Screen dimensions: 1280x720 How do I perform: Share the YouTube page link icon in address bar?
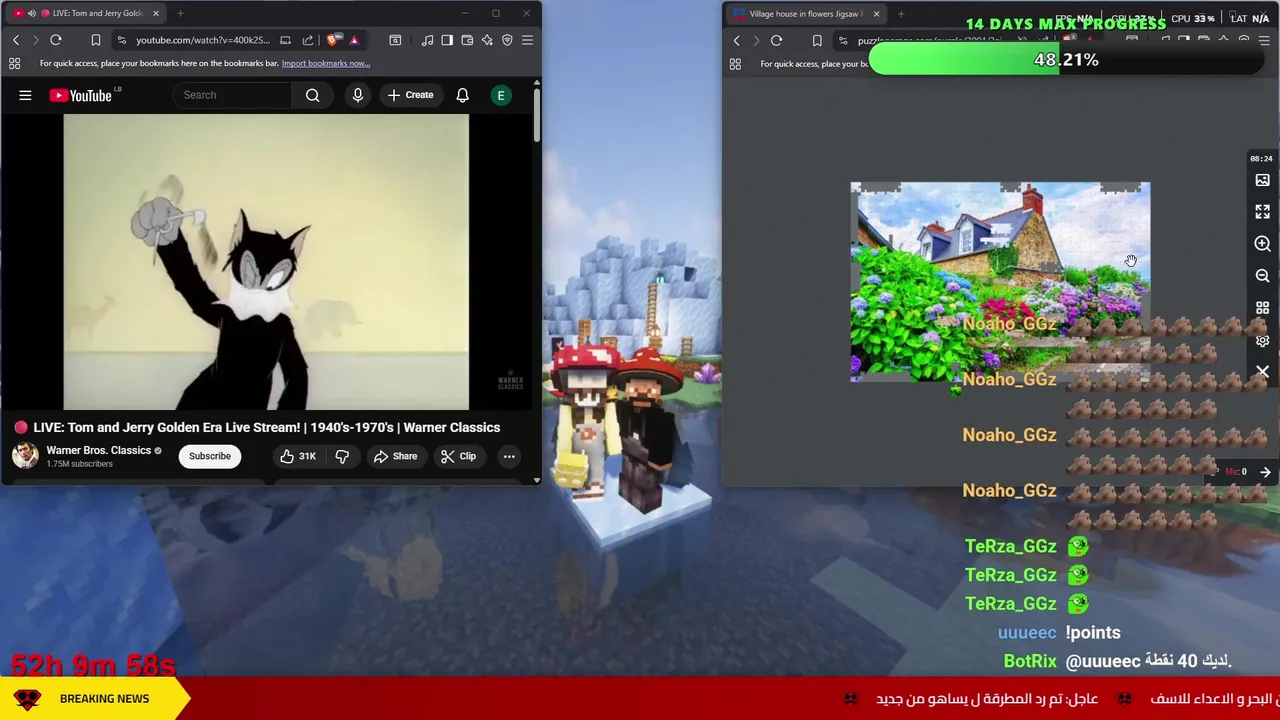[x=308, y=40]
